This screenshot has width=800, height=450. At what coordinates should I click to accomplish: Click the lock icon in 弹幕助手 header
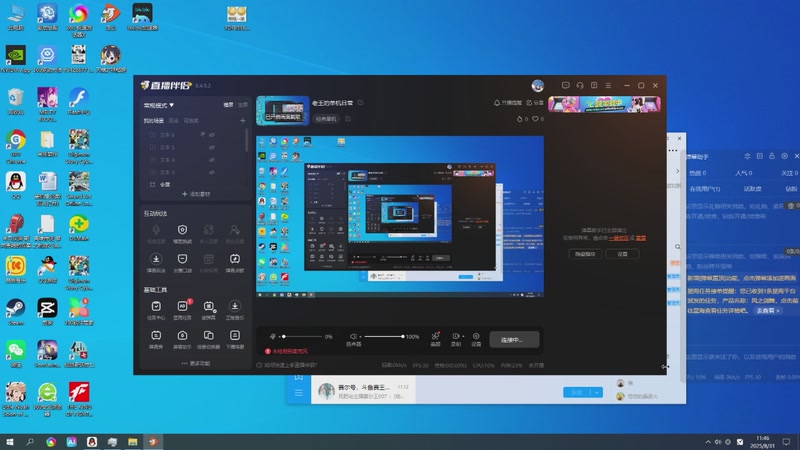772,156
